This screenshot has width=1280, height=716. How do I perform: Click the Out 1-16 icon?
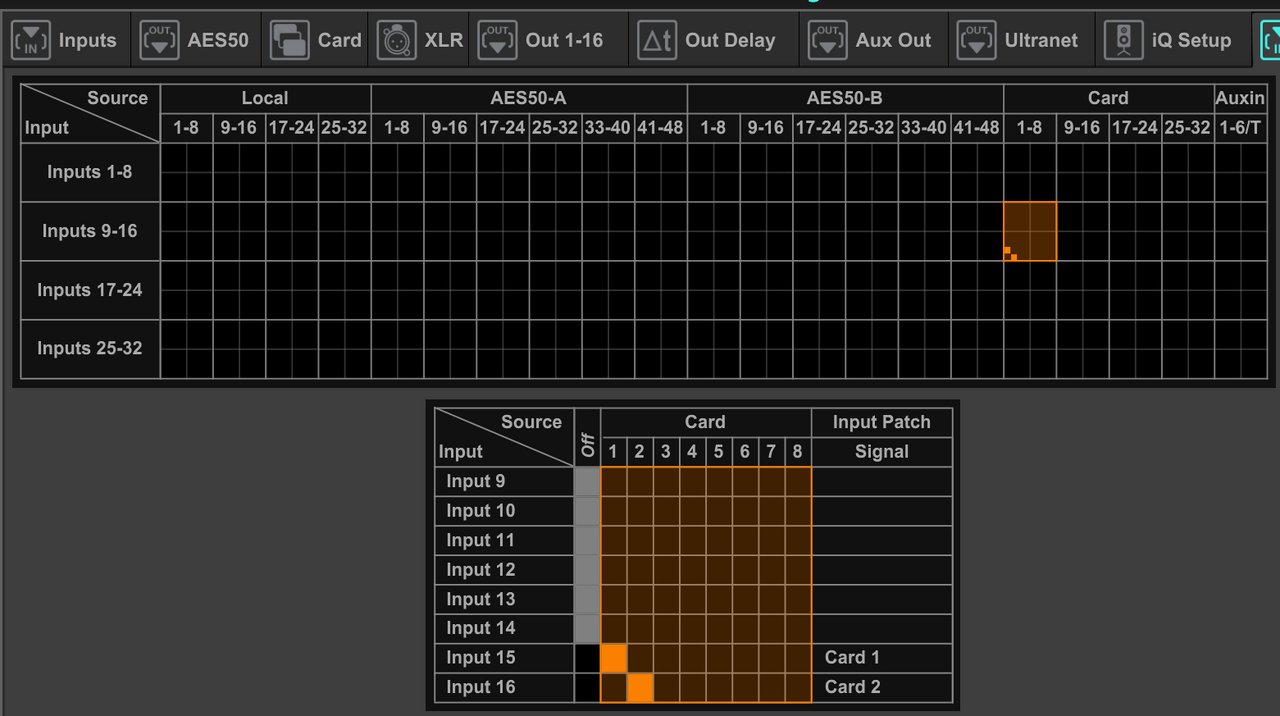click(497, 41)
